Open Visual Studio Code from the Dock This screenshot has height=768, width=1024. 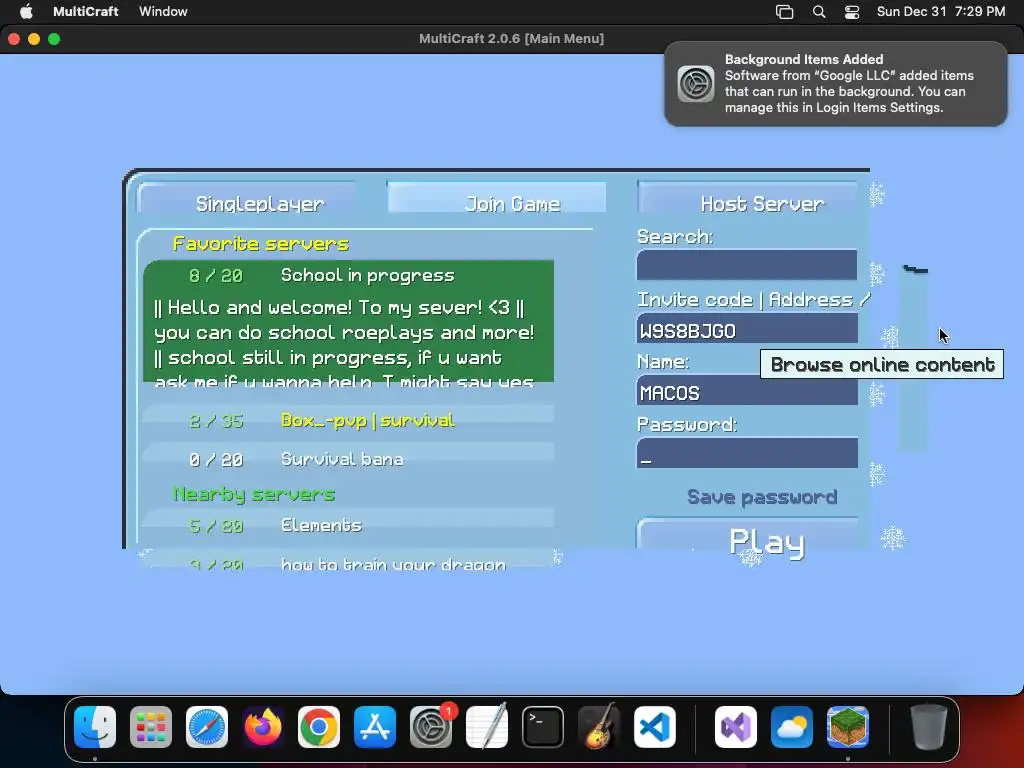click(x=654, y=727)
